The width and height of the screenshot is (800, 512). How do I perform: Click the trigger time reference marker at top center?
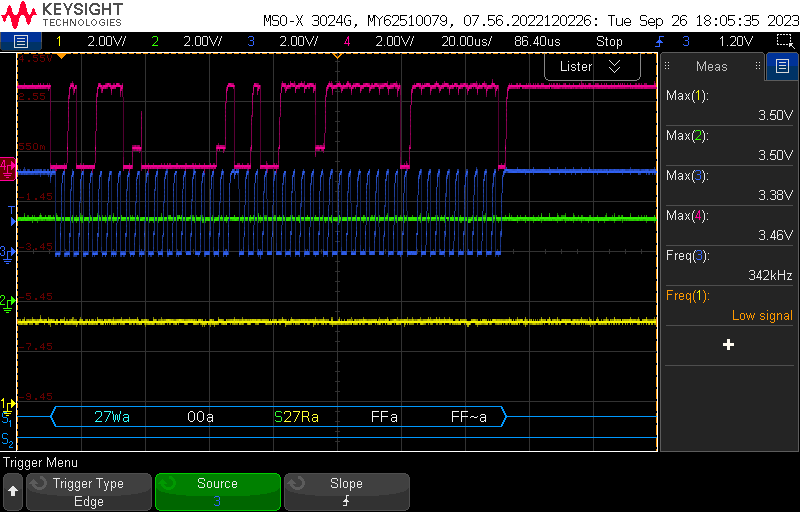point(337,55)
